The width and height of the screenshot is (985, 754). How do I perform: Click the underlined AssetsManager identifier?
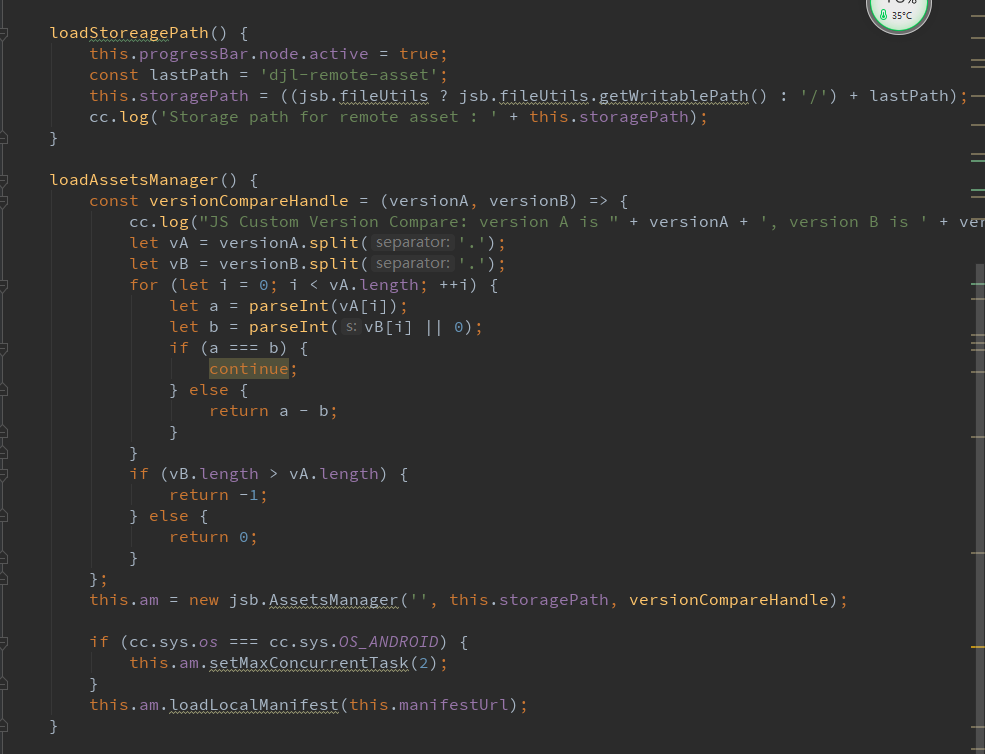click(334, 600)
